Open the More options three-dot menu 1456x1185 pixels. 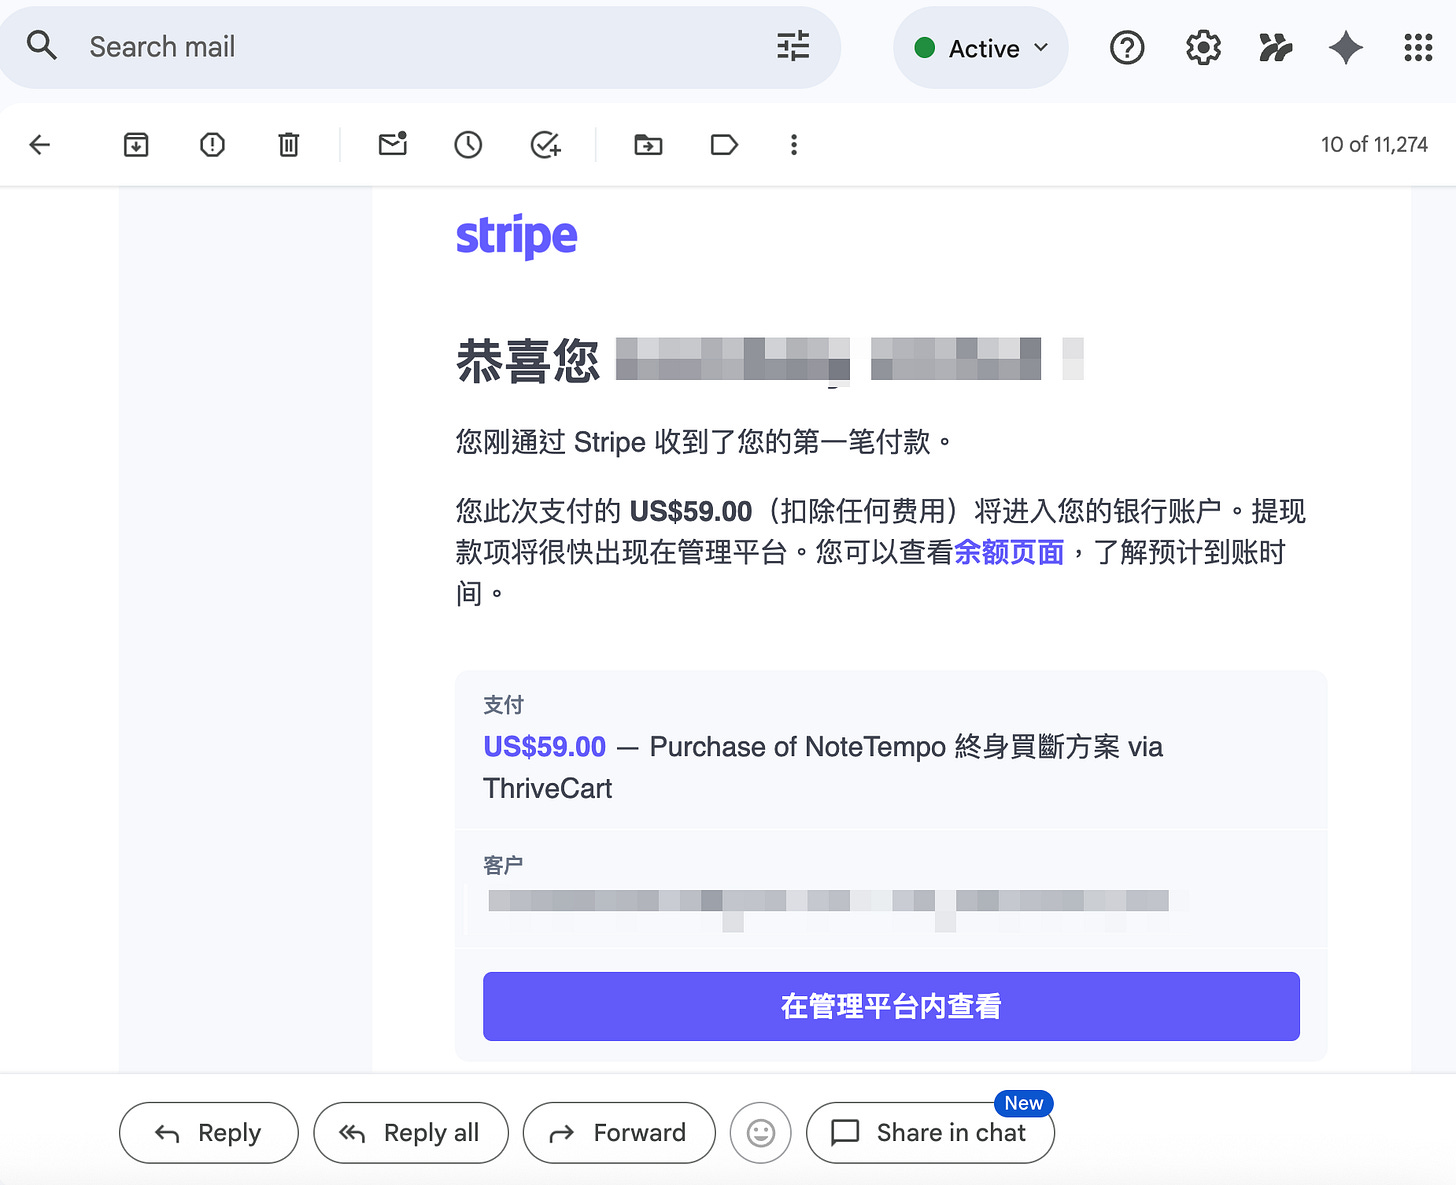[794, 145]
